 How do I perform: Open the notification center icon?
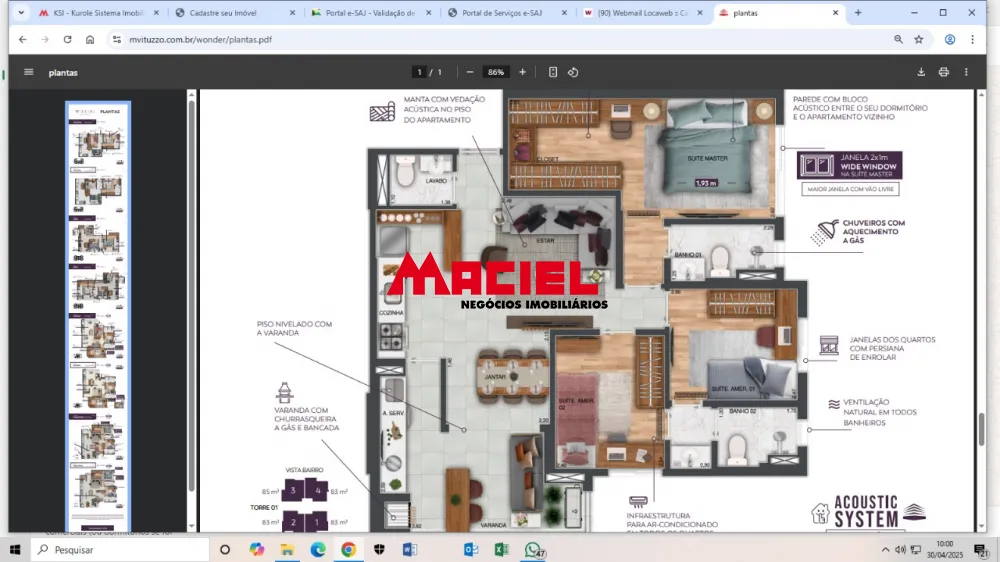pos(981,549)
